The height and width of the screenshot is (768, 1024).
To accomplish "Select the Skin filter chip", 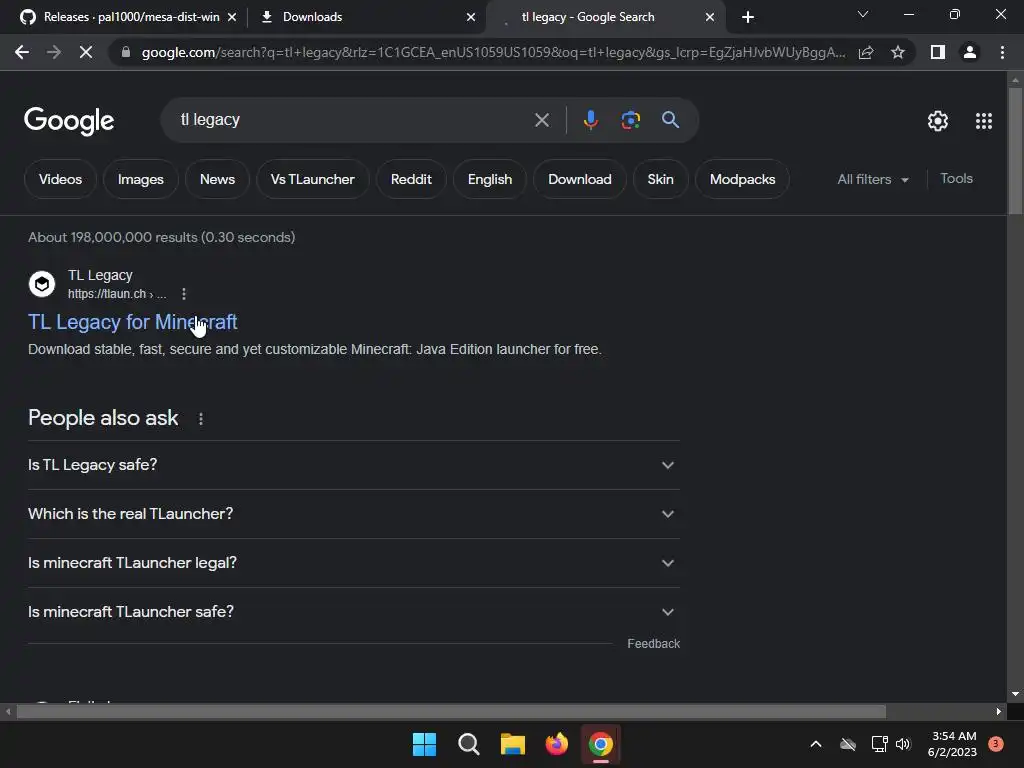I will click(x=660, y=179).
